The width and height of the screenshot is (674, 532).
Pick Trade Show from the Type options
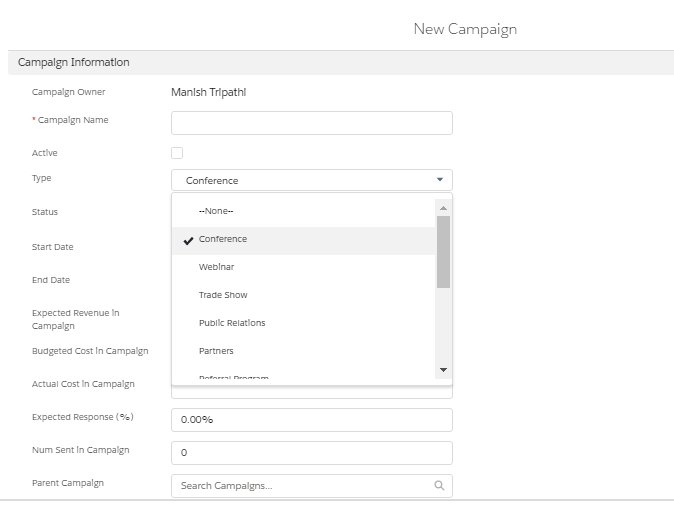[x=223, y=295]
